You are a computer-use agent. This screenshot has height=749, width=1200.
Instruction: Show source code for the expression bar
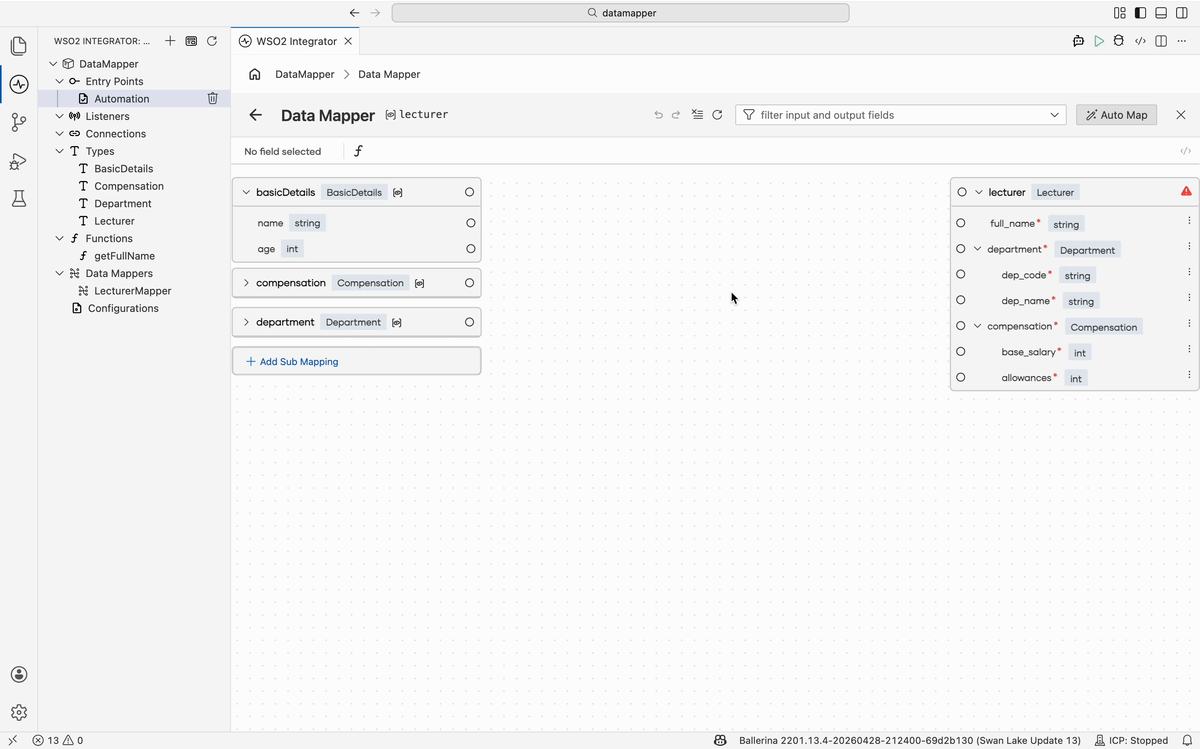tap(1185, 151)
